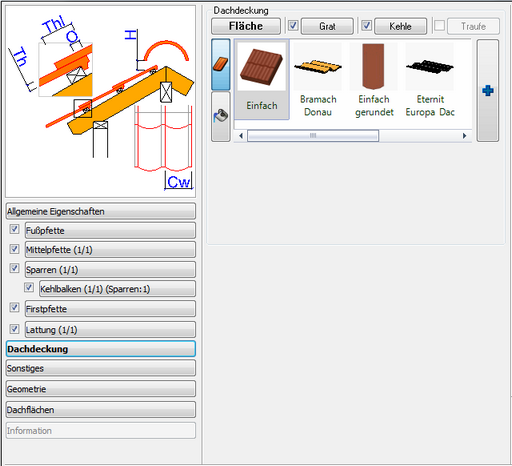Select the roof tile tab icon
This screenshot has width=512, height=466.
[220, 64]
